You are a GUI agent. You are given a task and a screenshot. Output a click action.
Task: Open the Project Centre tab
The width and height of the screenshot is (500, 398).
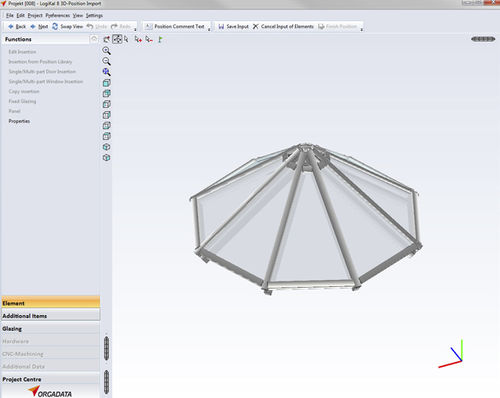(51, 379)
